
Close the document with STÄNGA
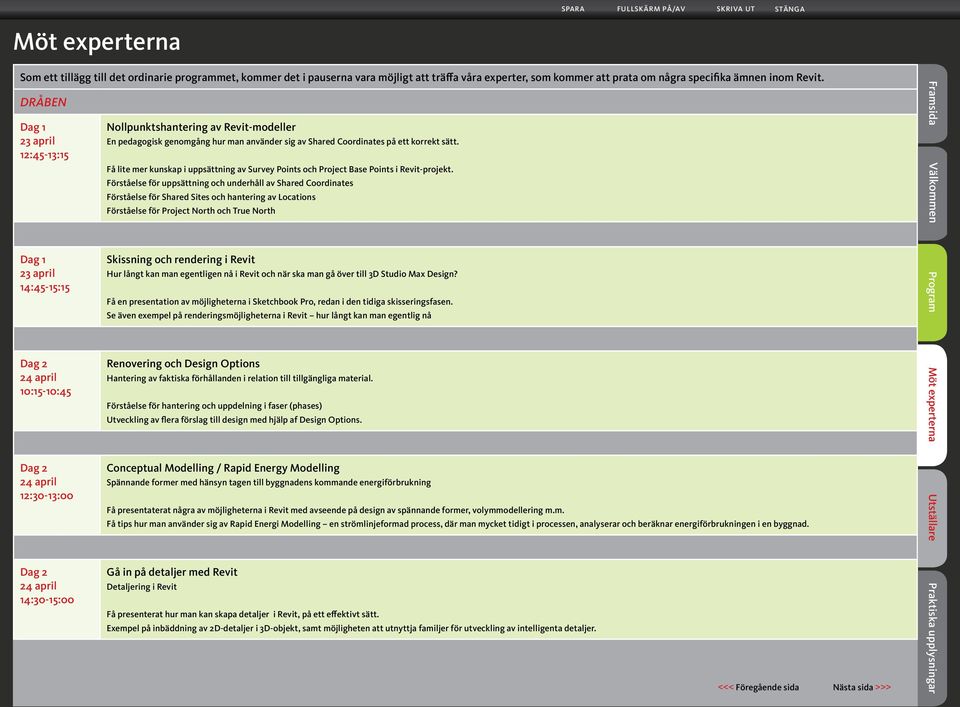(789, 9)
